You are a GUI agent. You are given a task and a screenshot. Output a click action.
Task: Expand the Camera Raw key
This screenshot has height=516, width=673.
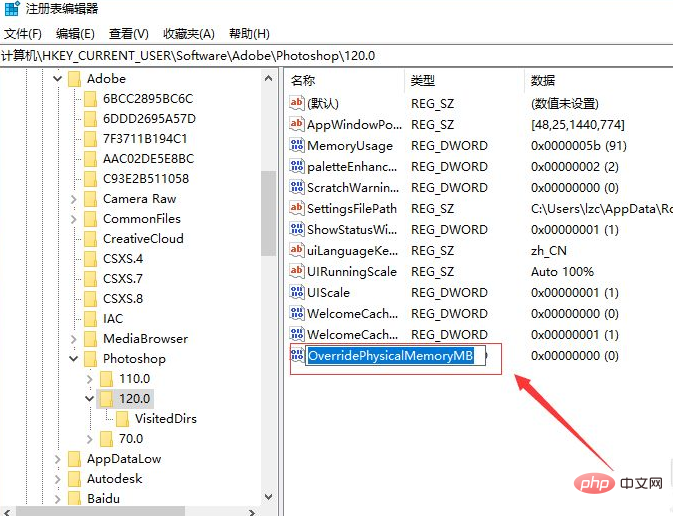coord(73,199)
